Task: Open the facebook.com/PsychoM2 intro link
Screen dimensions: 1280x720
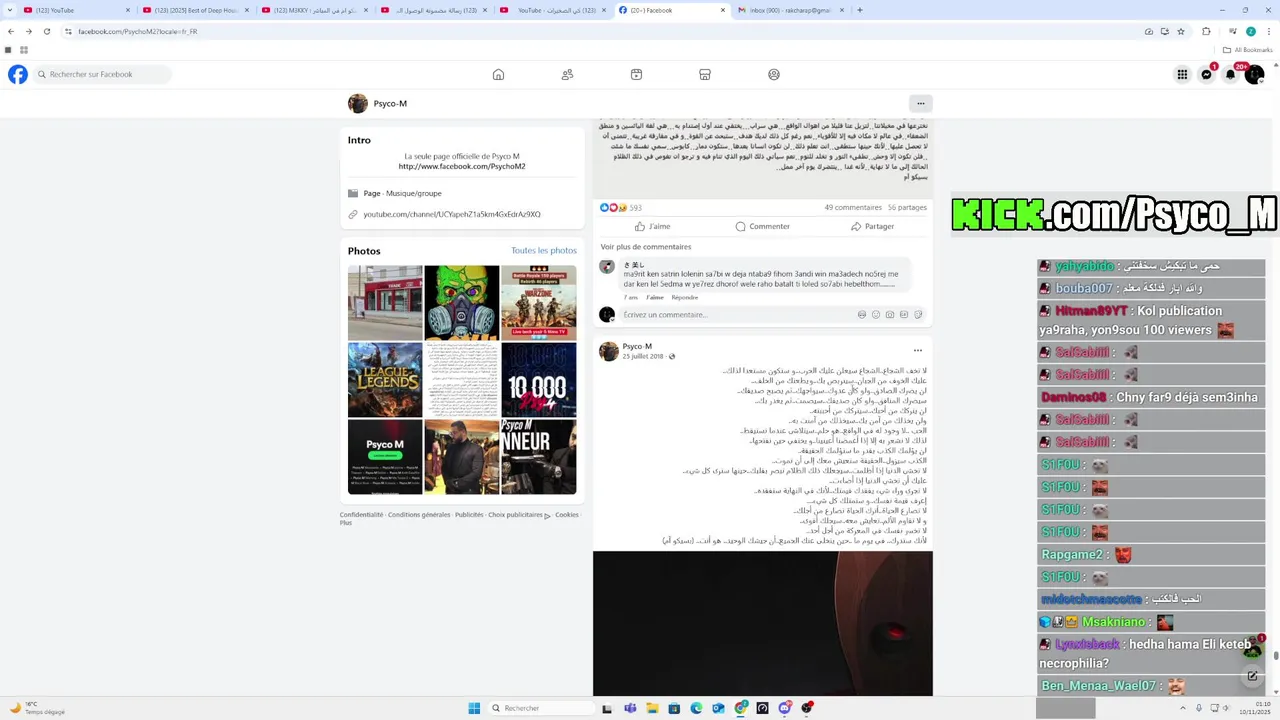Action: click(462, 166)
